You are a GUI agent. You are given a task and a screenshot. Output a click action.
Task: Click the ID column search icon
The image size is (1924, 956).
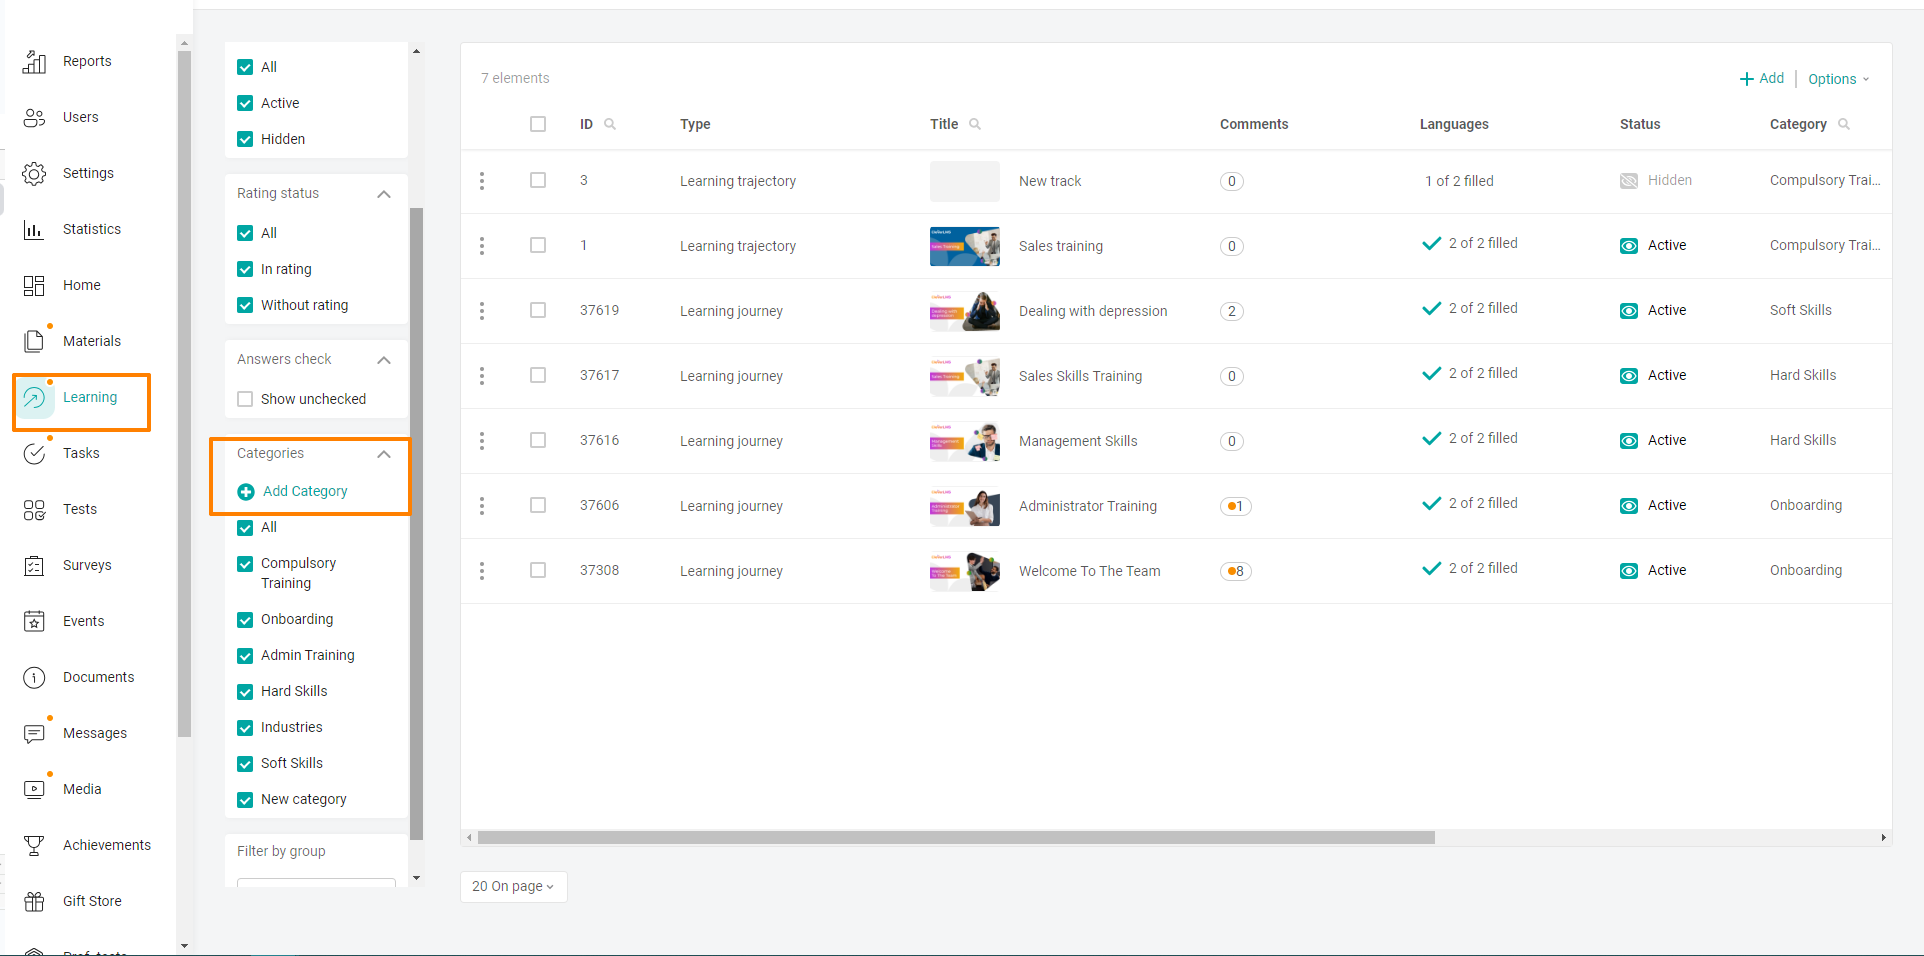610,124
